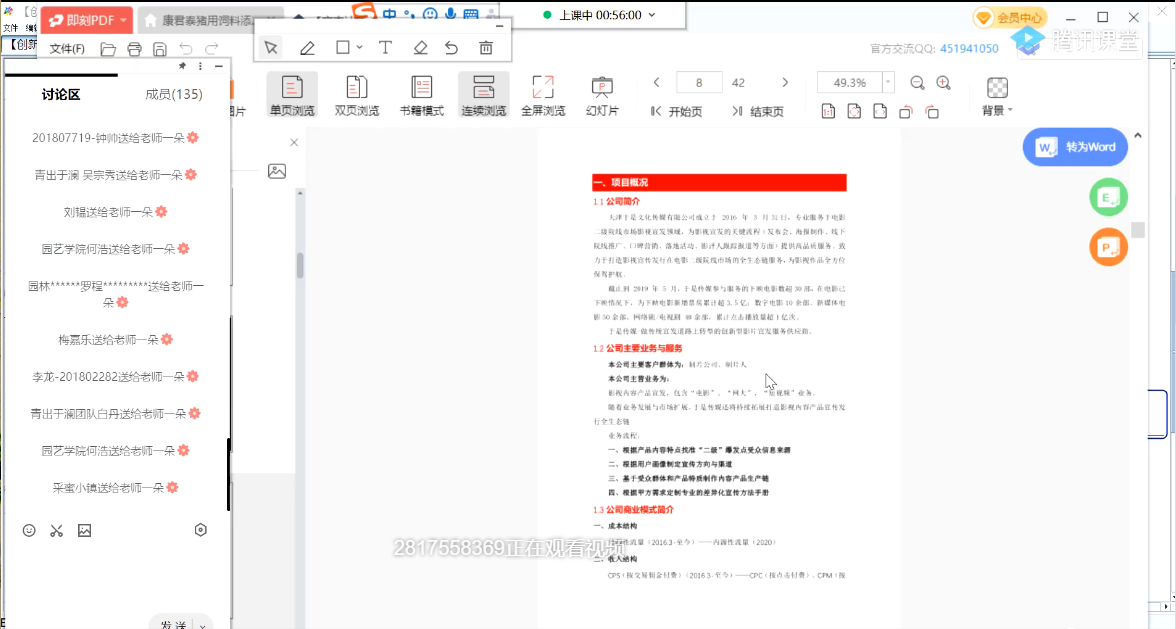
Task: Expand the rectangle shape tool dropdown arrow
Action: click(x=358, y=48)
